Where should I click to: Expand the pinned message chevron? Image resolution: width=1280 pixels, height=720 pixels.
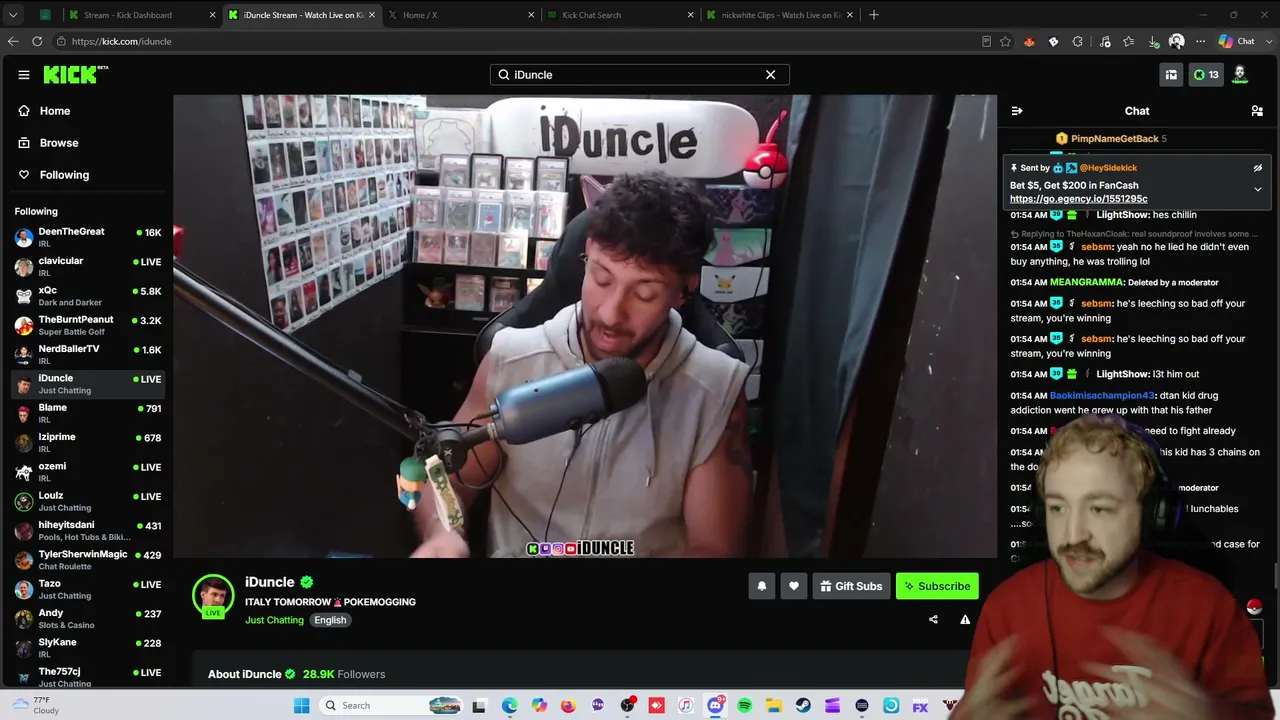[1258, 189]
